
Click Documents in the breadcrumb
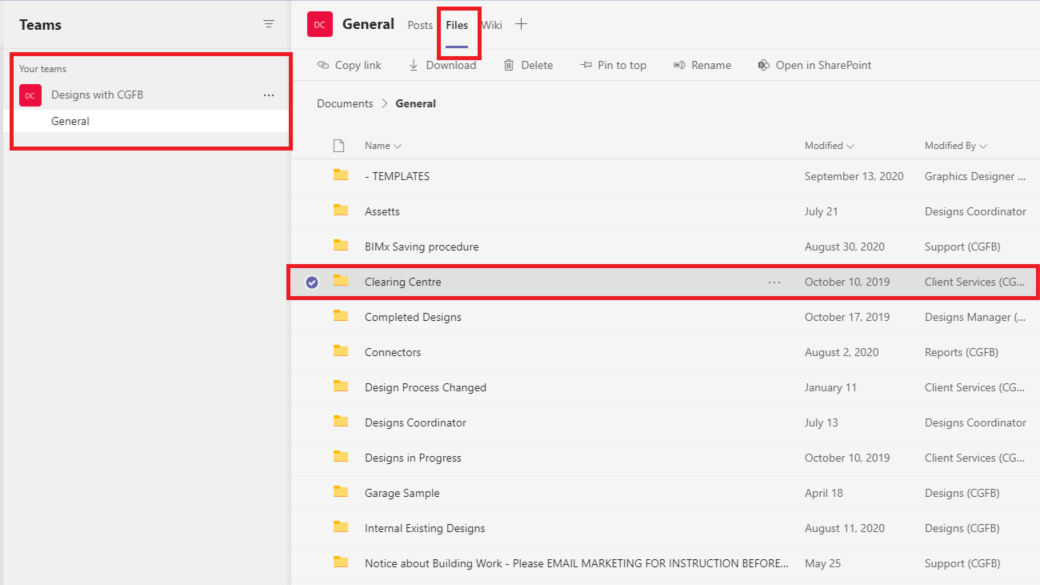click(x=345, y=103)
